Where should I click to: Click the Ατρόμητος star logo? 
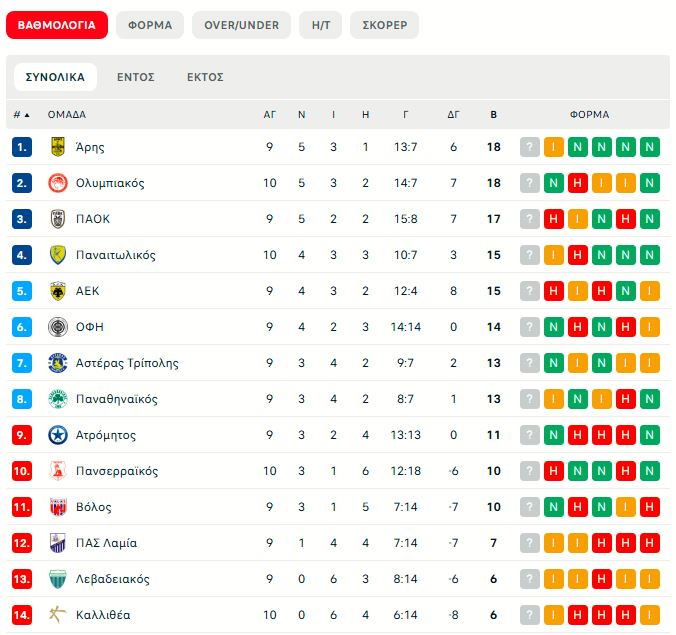(57, 435)
